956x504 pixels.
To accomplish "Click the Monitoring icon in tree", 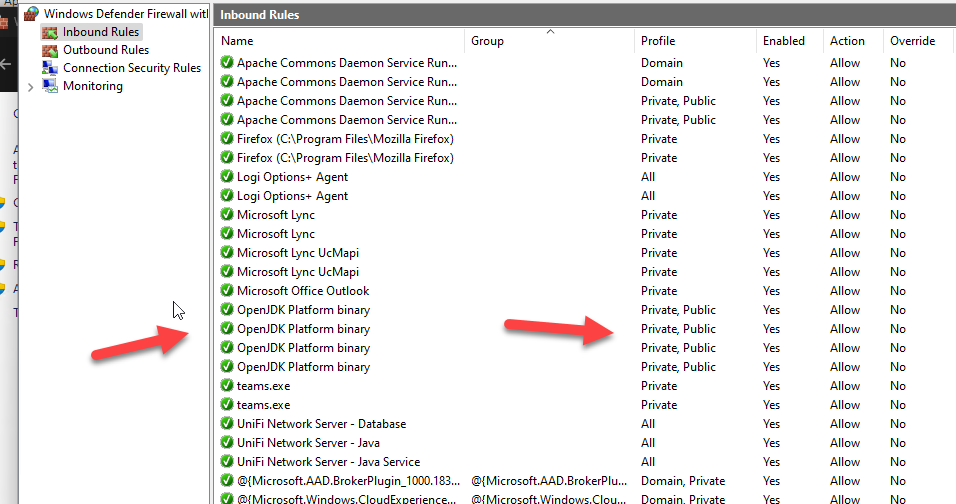I will 49,86.
